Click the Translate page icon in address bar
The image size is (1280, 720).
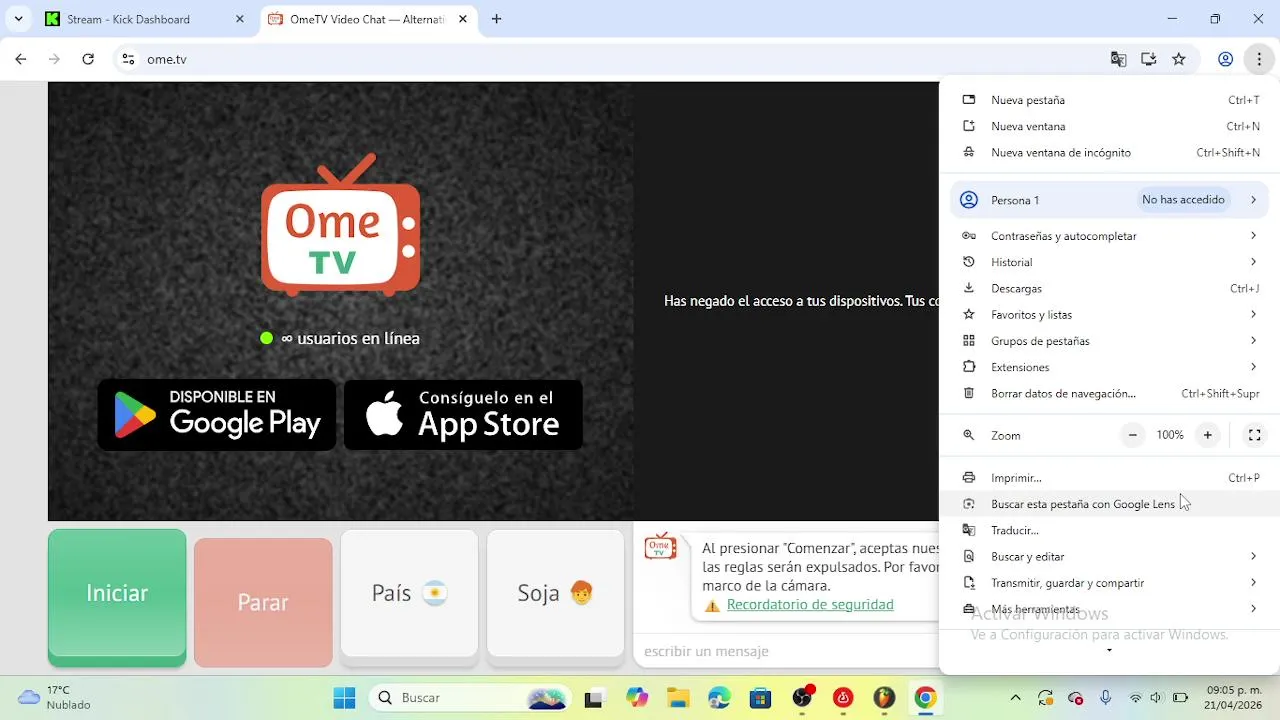(1118, 59)
